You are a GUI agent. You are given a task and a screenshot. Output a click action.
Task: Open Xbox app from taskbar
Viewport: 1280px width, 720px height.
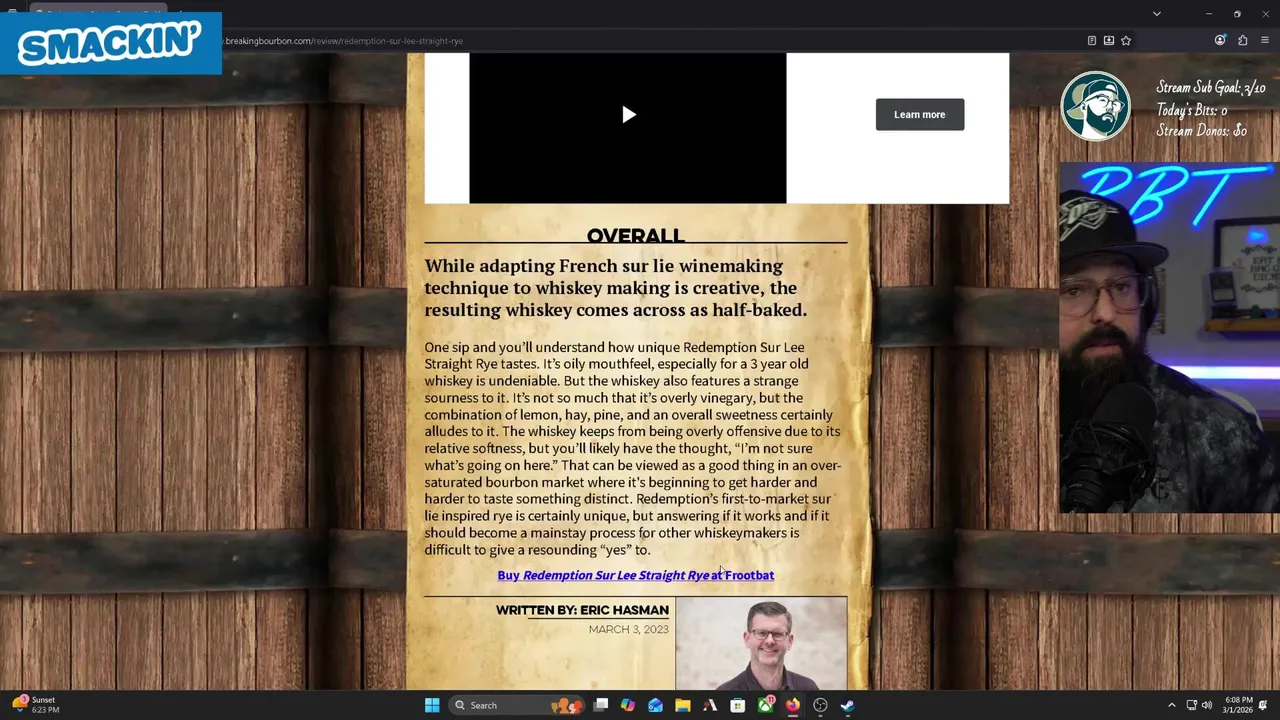pyautogui.click(x=765, y=705)
